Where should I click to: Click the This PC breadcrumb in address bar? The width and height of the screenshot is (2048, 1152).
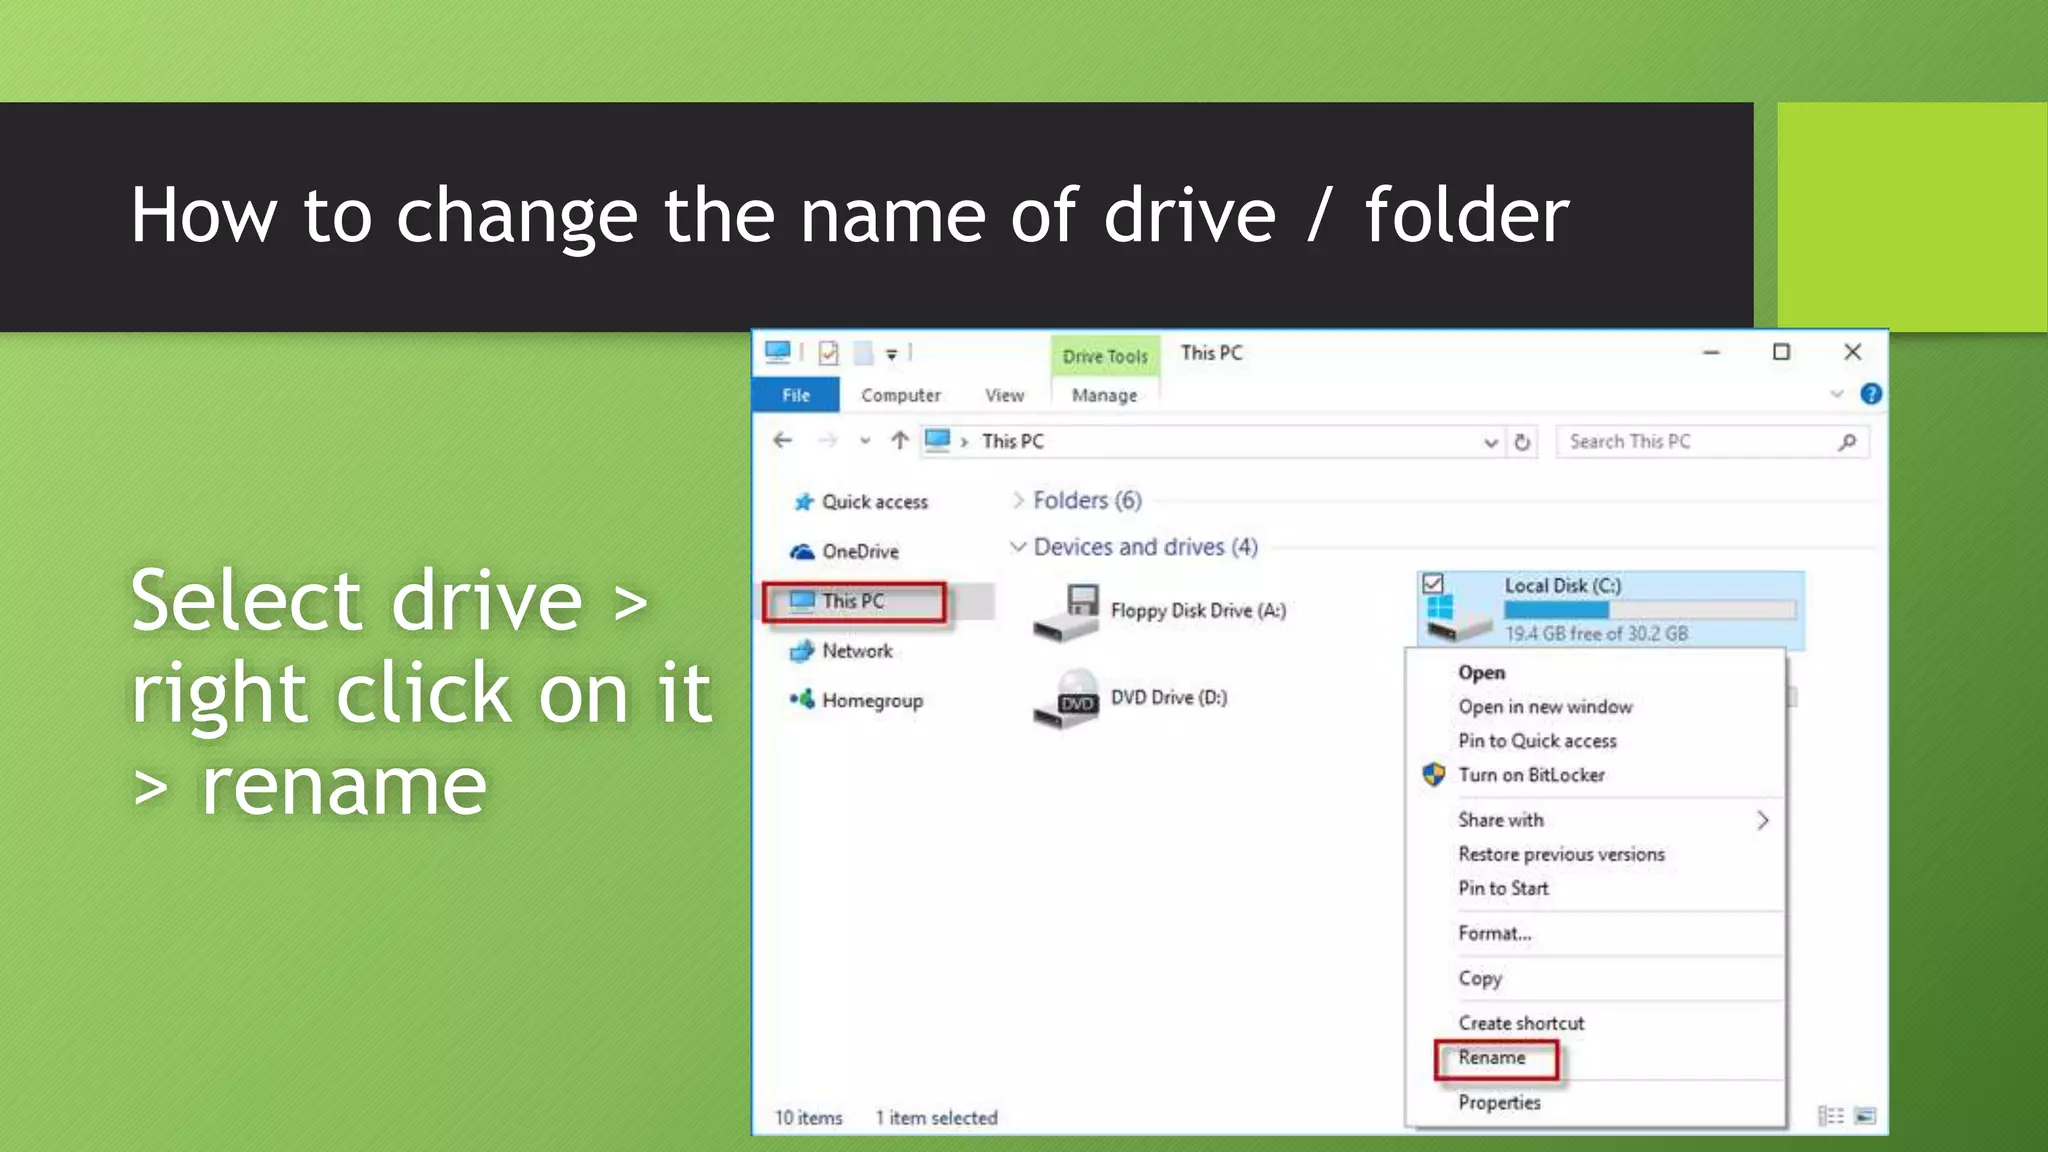(x=1012, y=441)
